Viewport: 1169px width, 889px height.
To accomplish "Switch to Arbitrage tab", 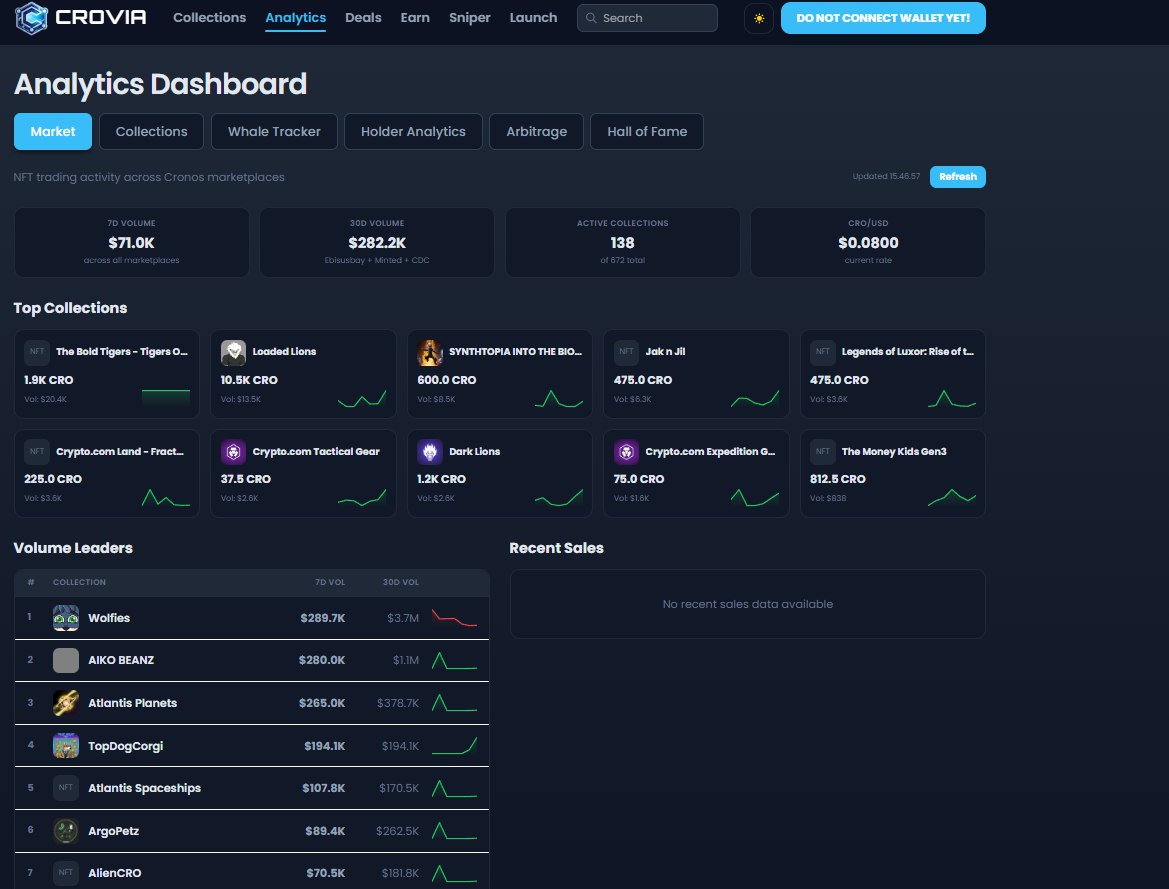I will point(536,131).
